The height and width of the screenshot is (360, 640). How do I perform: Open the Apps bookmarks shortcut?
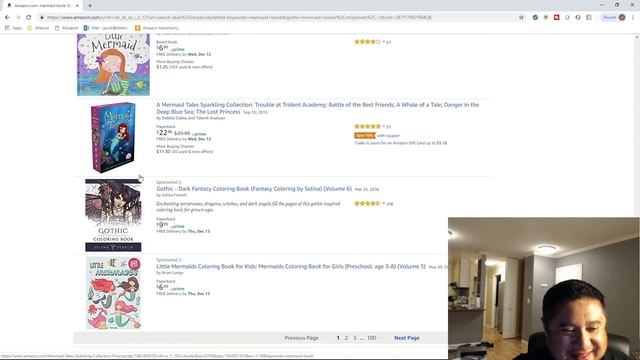pos(13,28)
